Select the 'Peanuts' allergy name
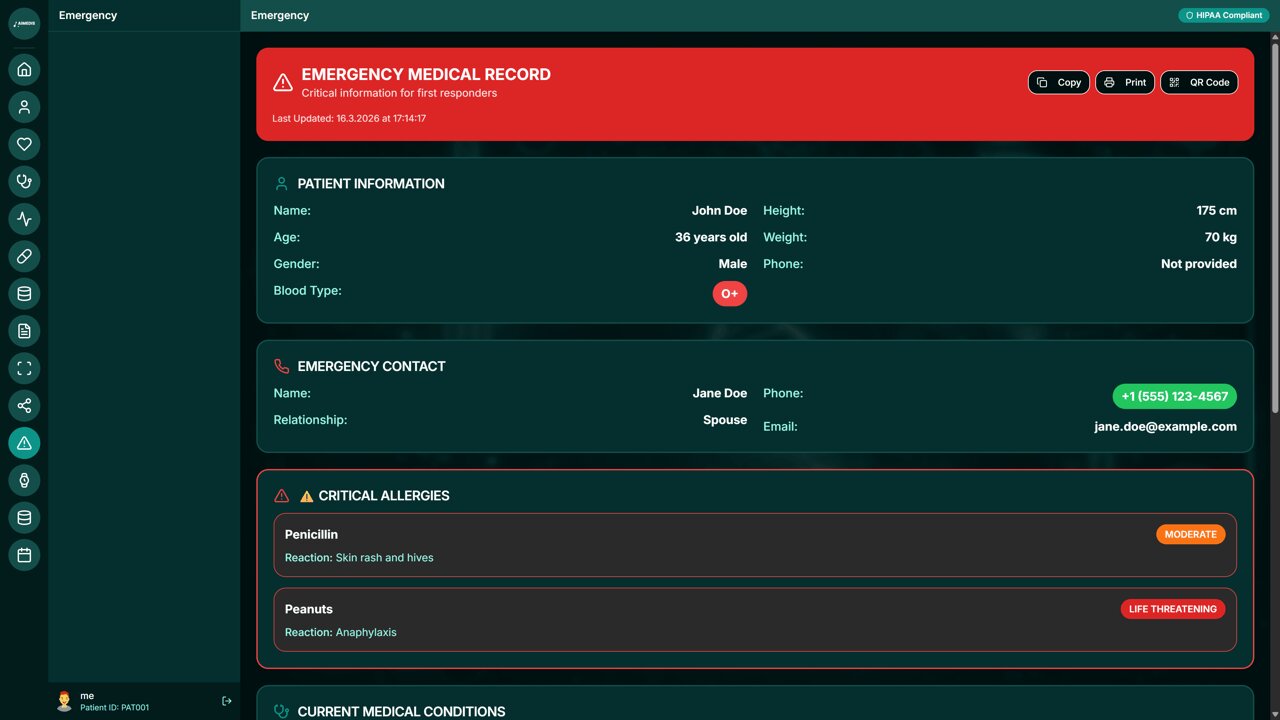Image resolution: width=1280 pixels, height=720 pixels. point(309,609)
